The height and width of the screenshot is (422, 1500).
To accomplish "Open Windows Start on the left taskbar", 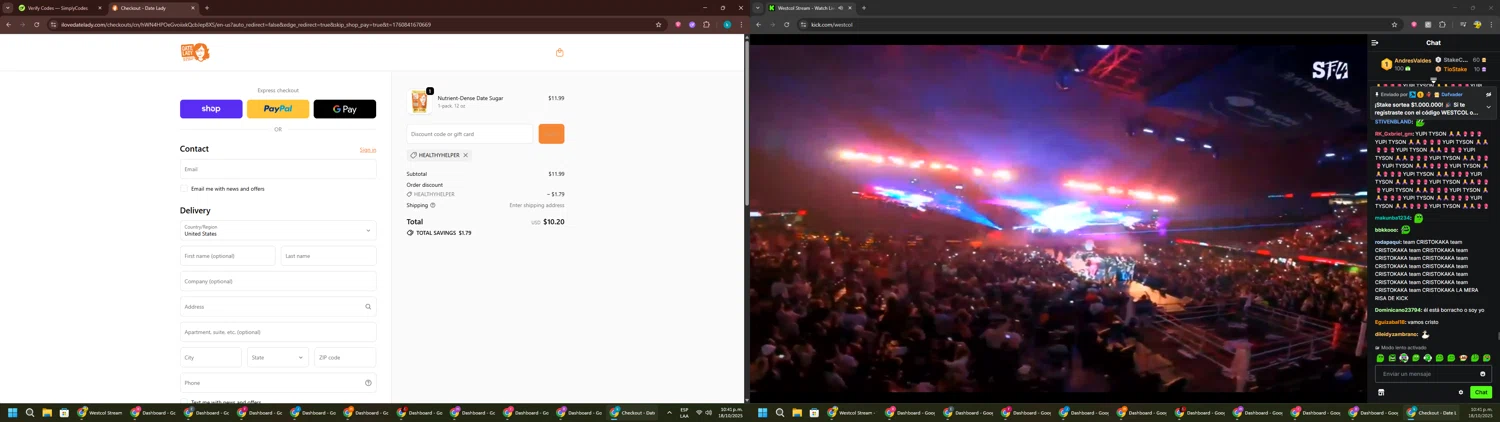I will pyautogui.click(x=13, y=412).
